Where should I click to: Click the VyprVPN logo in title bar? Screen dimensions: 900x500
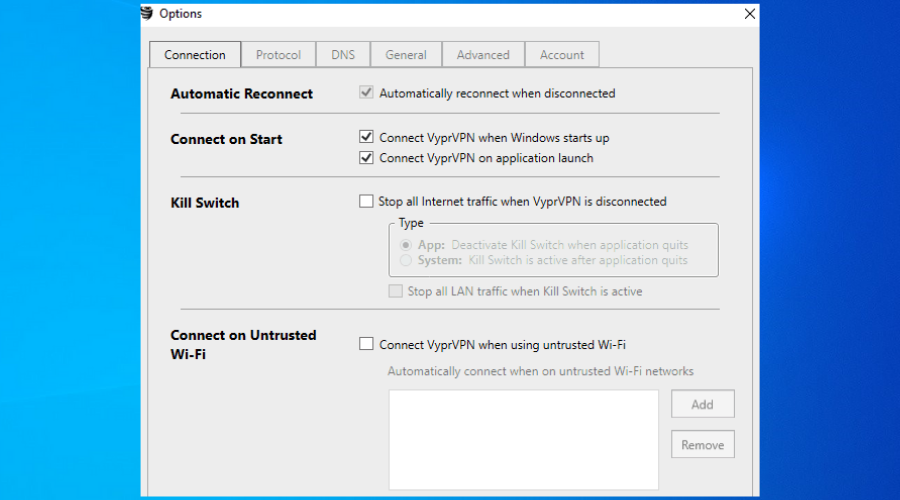149,14
